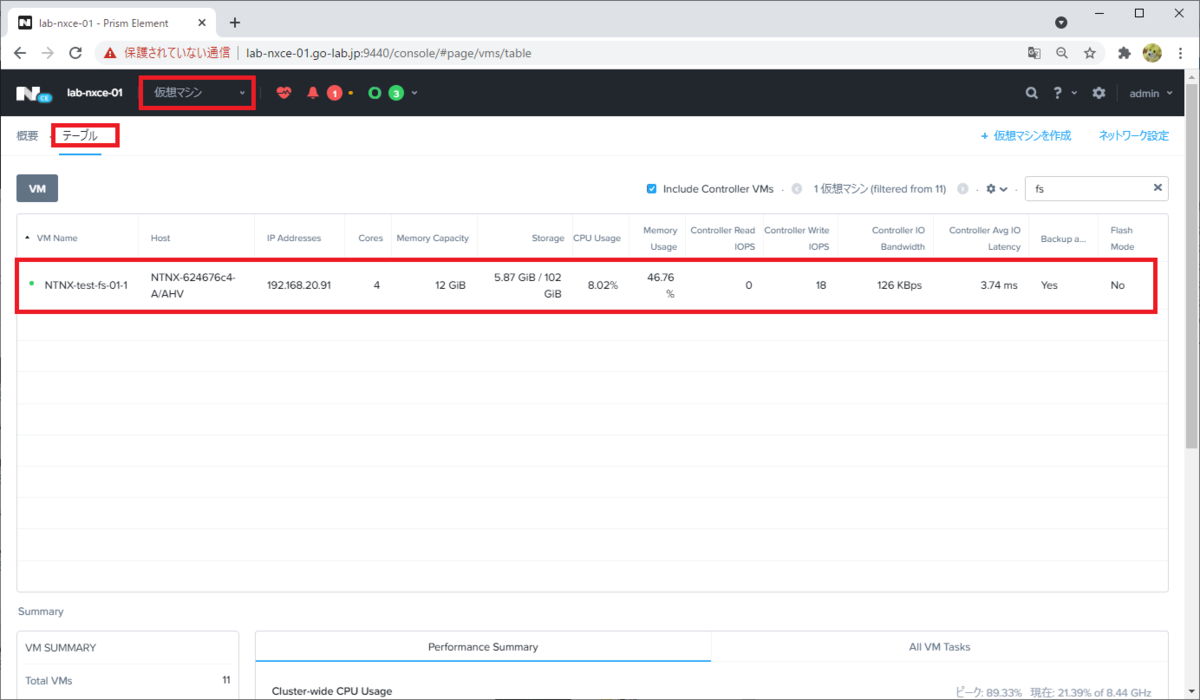The height and width of the screenshot is (700, 1200).
Task: Select the NTNX-test-fs-01-1 VM name
Action: (x=86, y=285)
